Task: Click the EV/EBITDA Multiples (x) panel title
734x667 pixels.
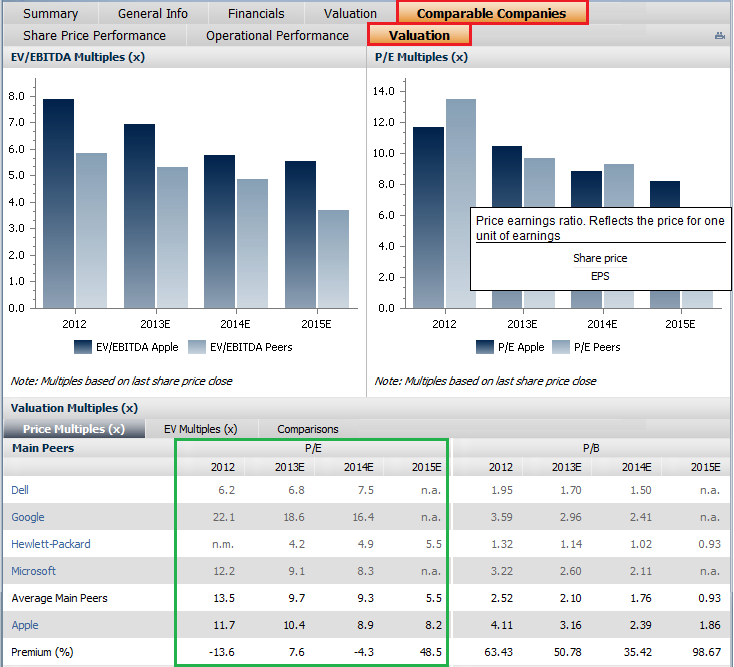Action: click(78, 57)
